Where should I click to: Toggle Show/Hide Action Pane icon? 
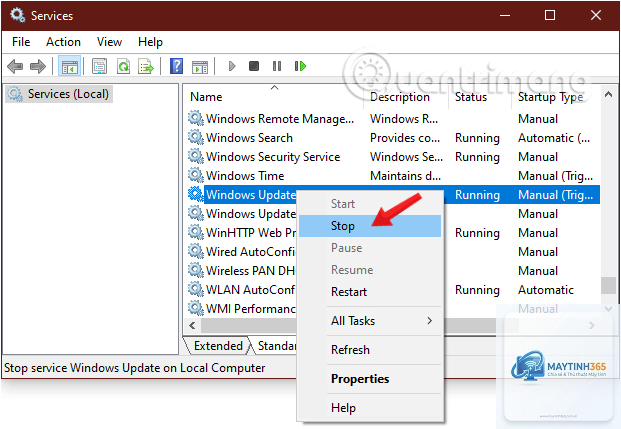(x=200, y=67)
